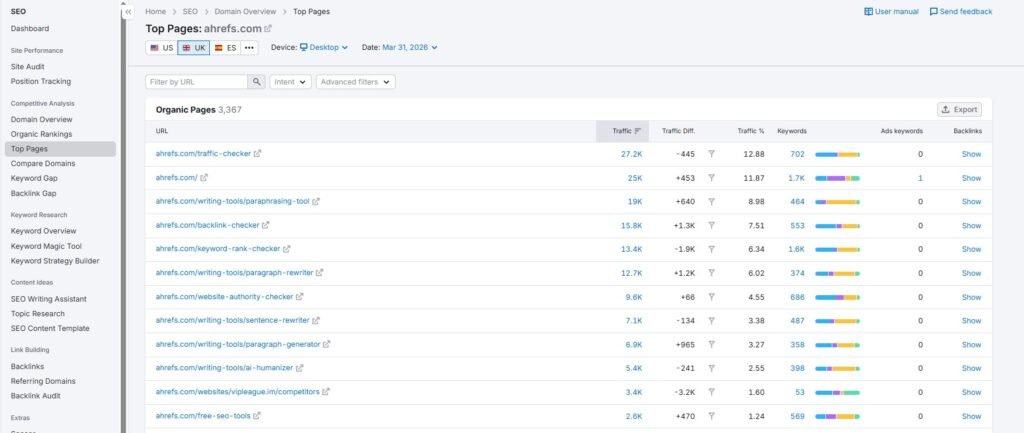Open external link icon for vipleague.im competitors URL
This screenshot has width=1024, height=433.
pyautogui.click(x=326, y=392)
